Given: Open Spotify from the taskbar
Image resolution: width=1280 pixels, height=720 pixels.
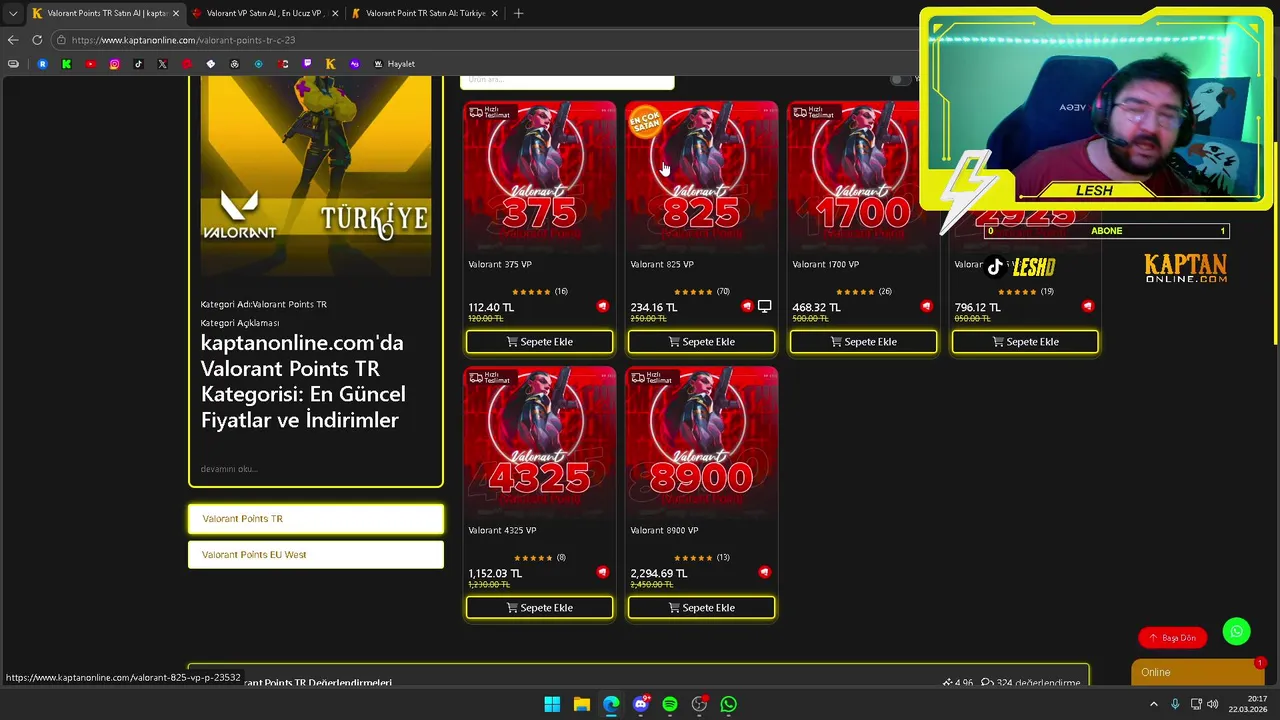Looking at the screenshot, I should (670, 704).
